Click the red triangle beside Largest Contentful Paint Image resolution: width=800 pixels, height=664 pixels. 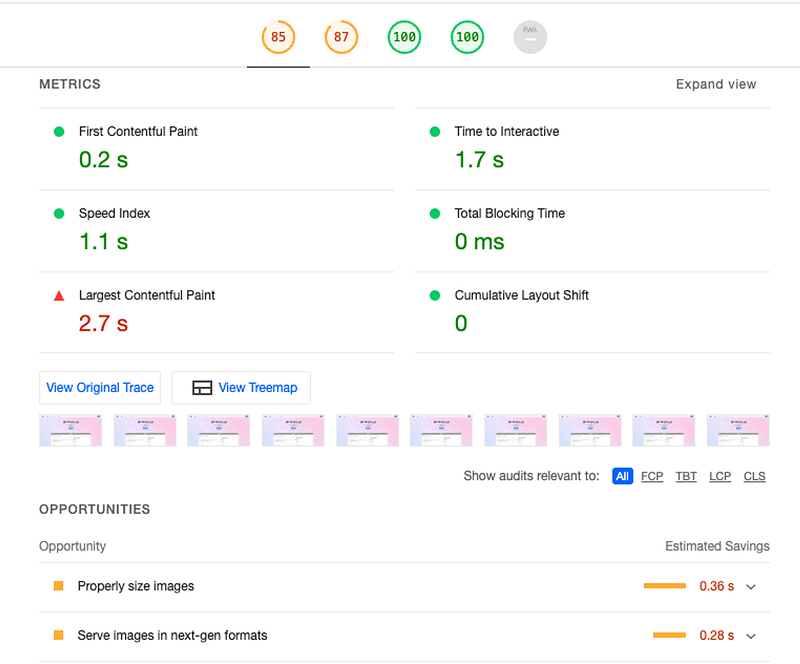(x=59, y=296)
